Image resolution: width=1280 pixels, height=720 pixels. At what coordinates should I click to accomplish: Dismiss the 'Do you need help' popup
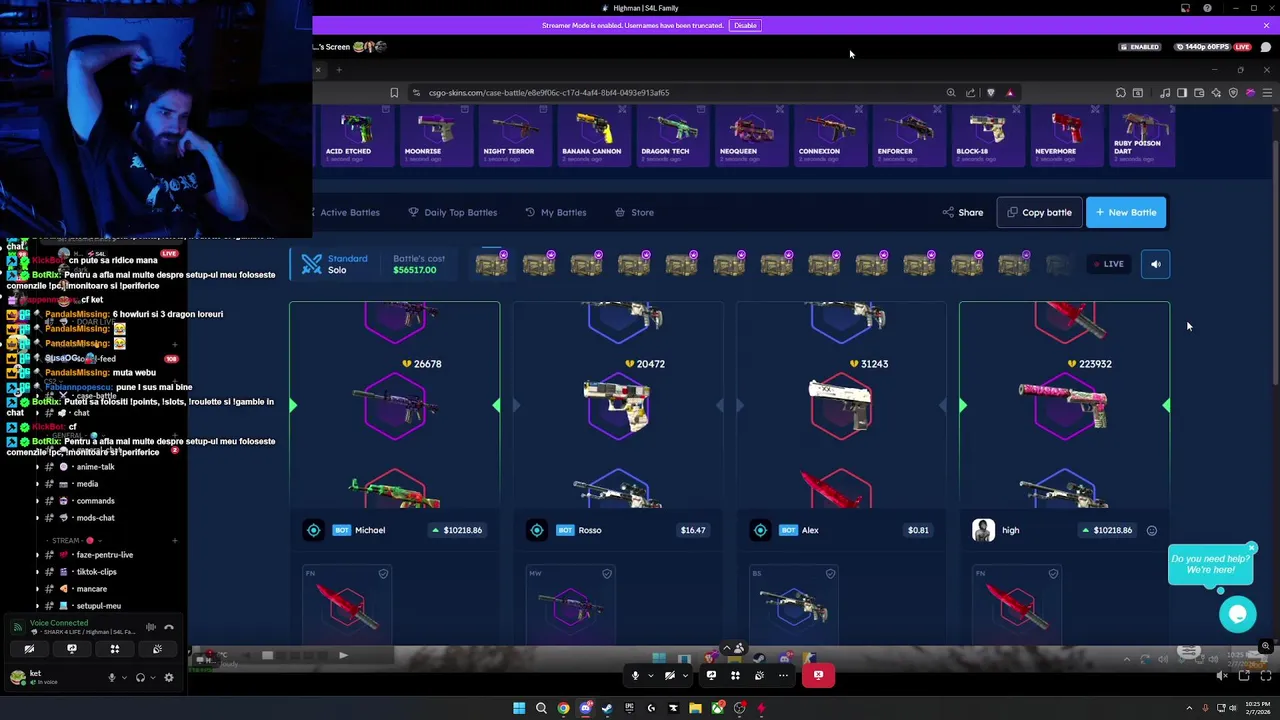(1251, 548)
